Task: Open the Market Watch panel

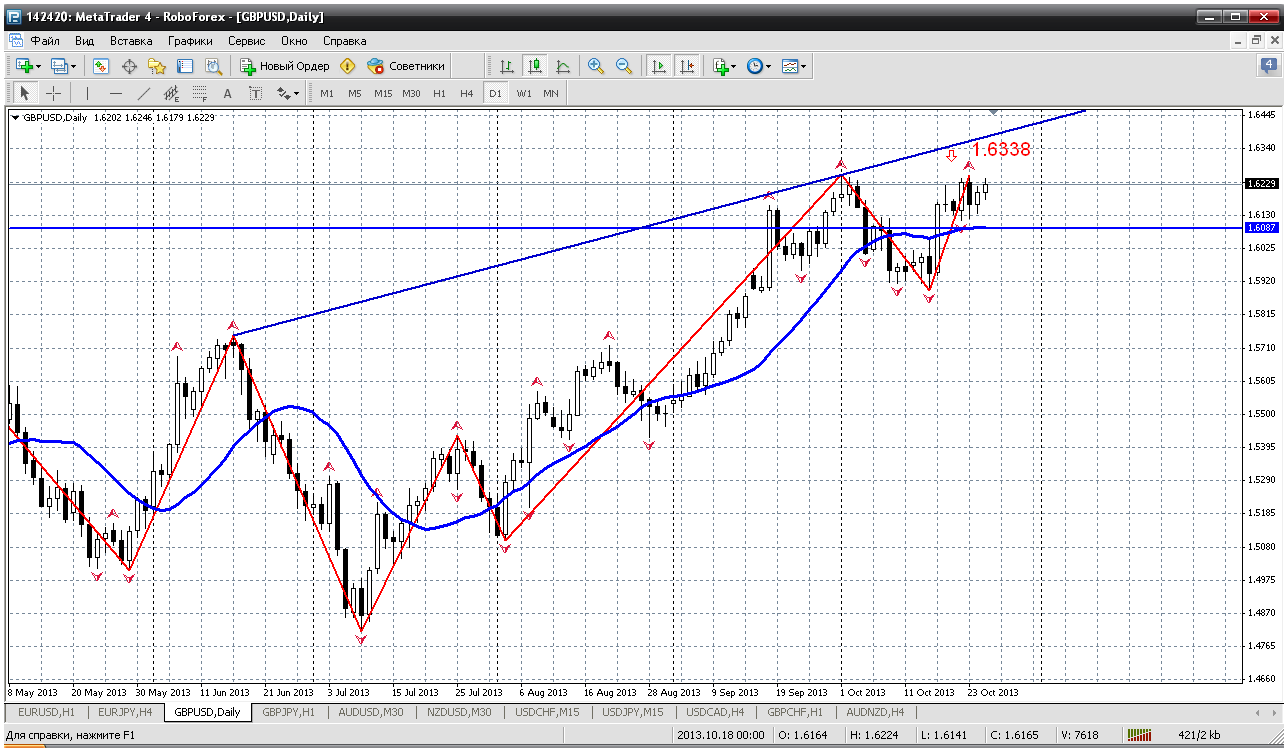Action: coord(101,66)
